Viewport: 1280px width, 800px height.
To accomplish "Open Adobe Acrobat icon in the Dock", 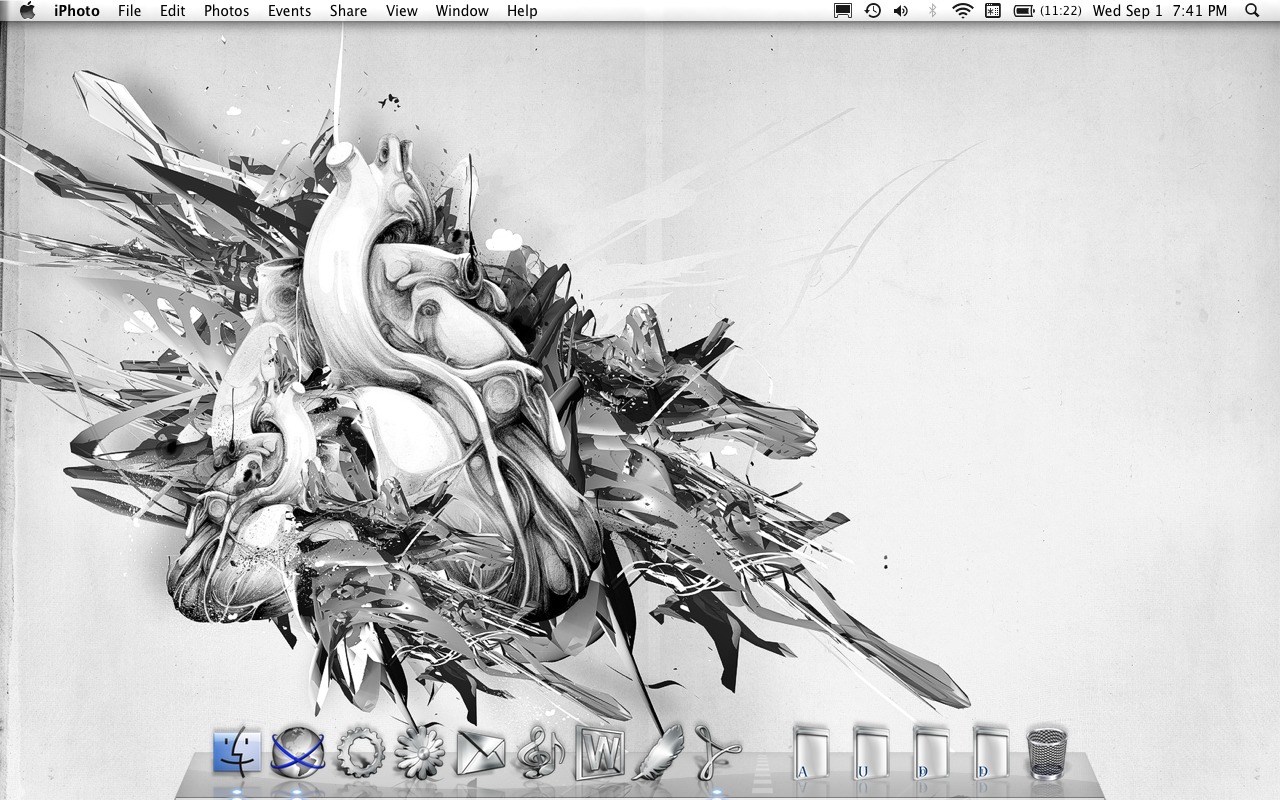I will (x=718, y=752).
